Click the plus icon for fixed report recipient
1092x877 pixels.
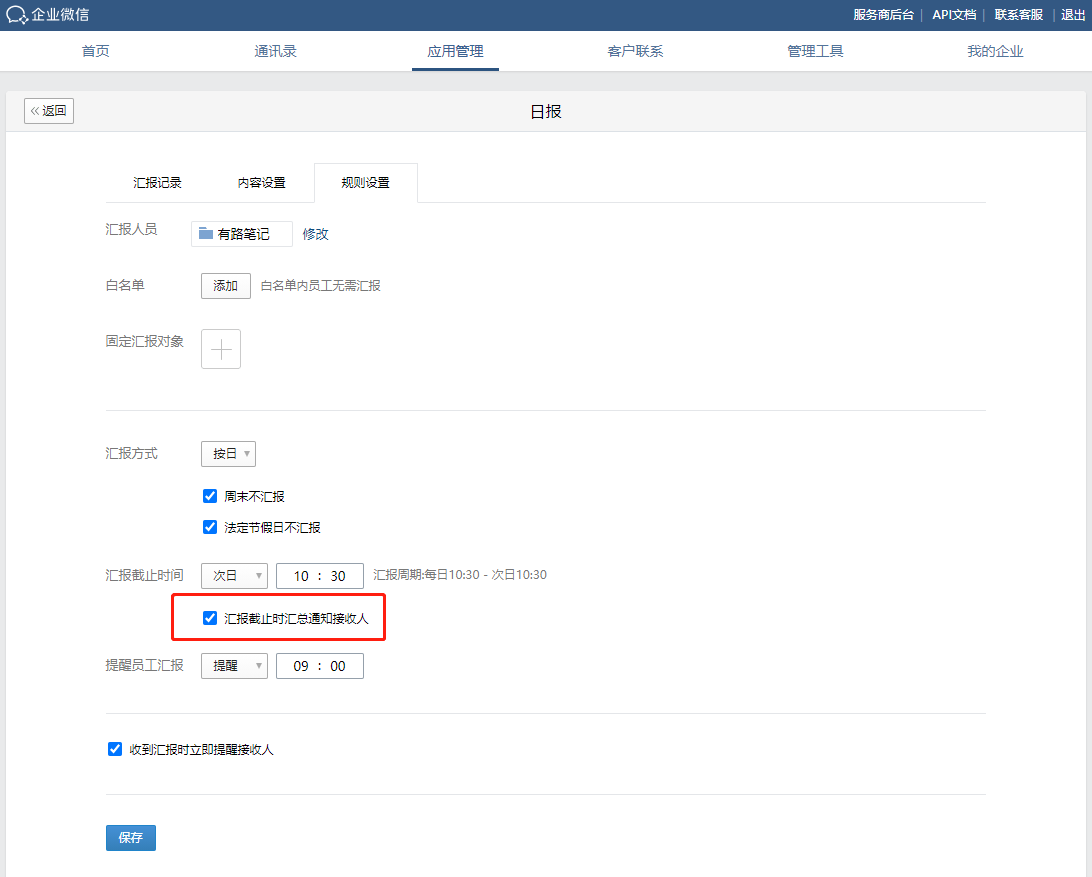[x=221, y=349]
